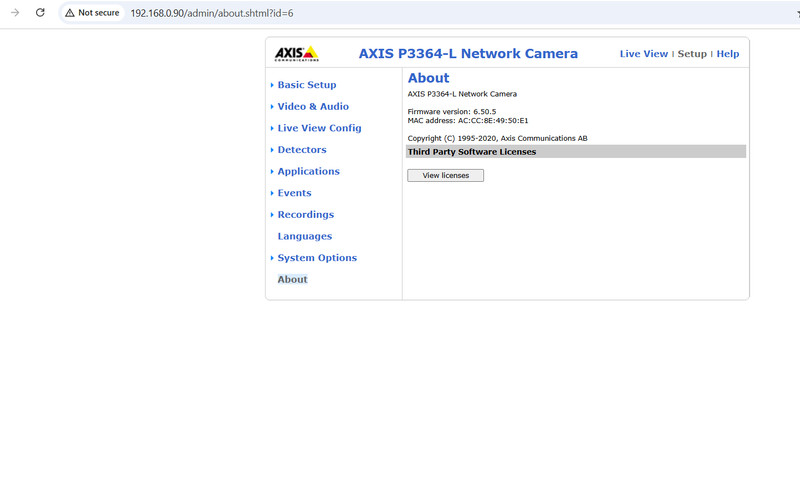Click the address bar URL

coord(212,13)
